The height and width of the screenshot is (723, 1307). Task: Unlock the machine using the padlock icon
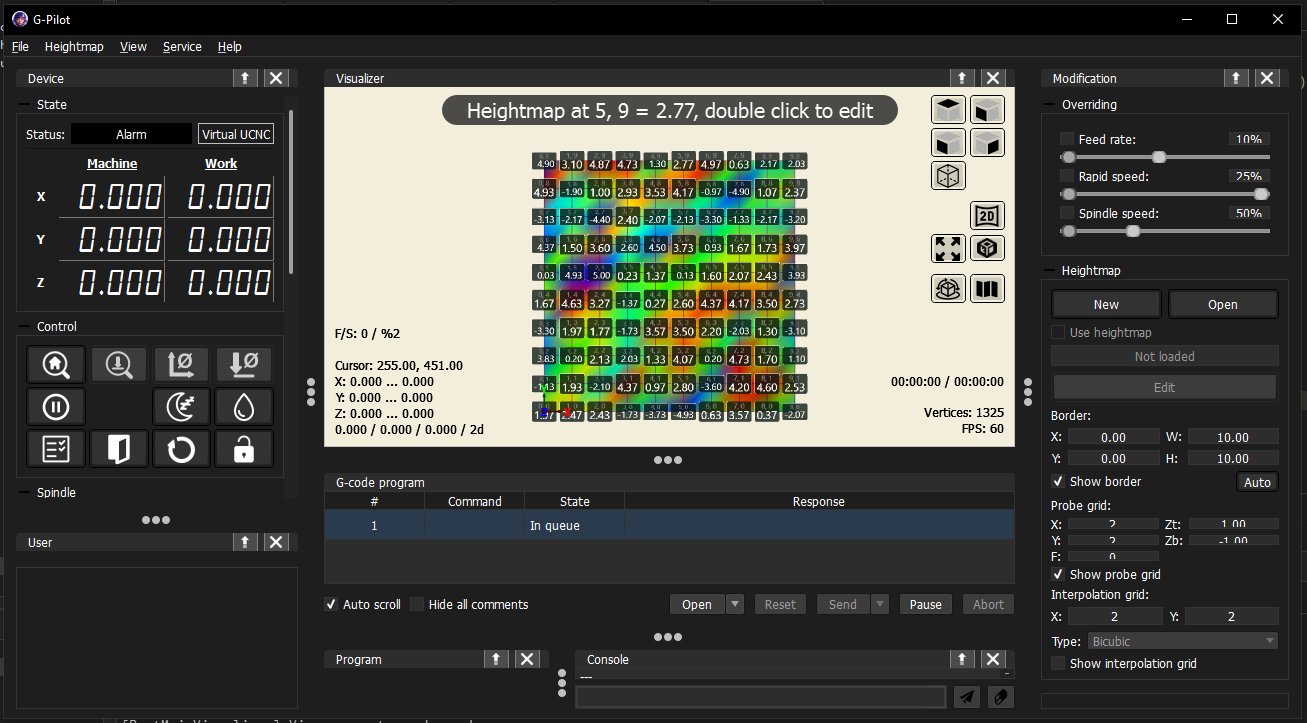pyautogui.click(x=244, y=448)
